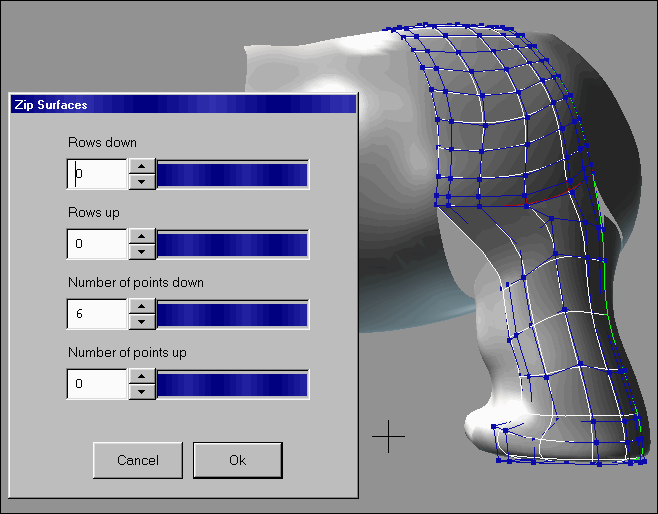The image size is (658, 514).
Task: Increase the Rows up value
Action: [x=143, y=237]
